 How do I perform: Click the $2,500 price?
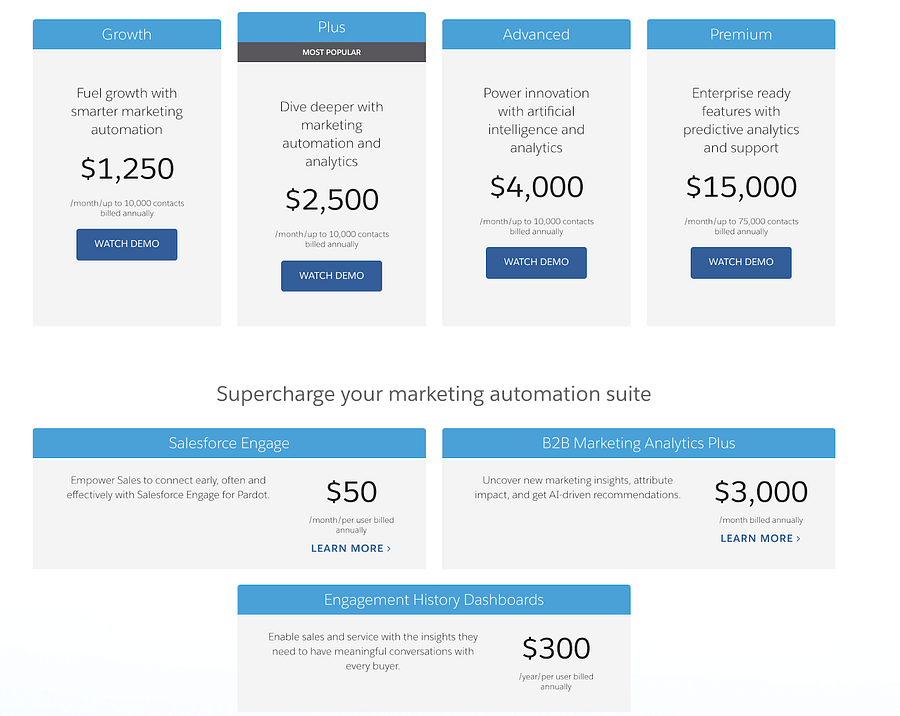[x=332, y=200]
